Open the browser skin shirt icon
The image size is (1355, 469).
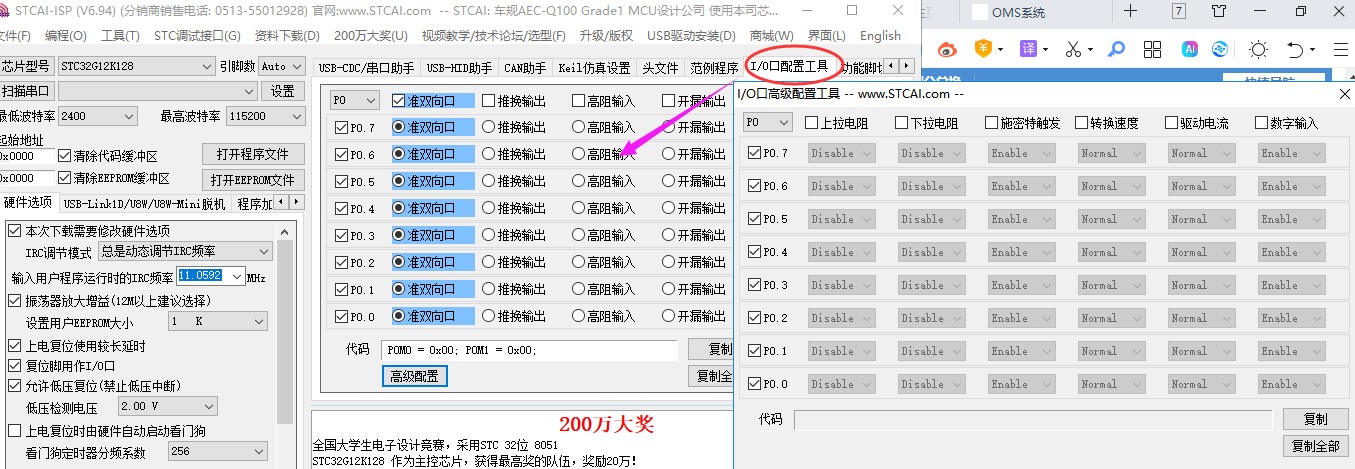point(1219,12)
